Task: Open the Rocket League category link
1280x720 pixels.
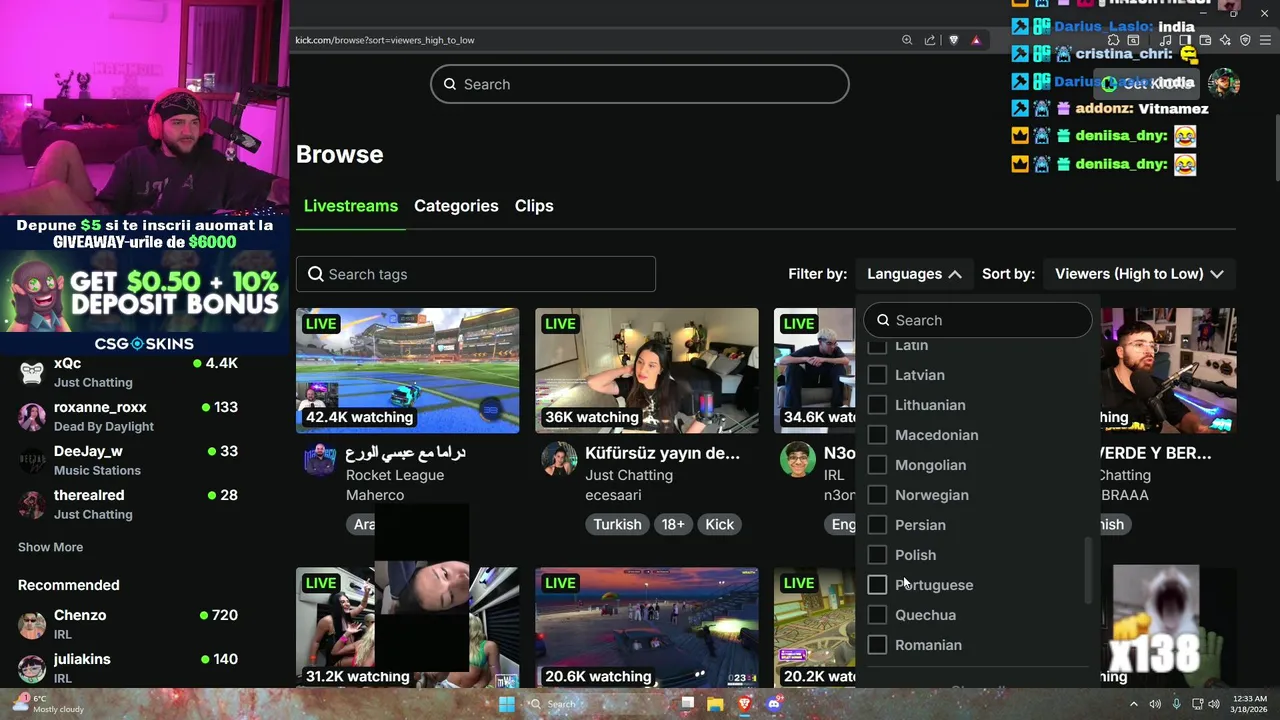Action: 395,475
